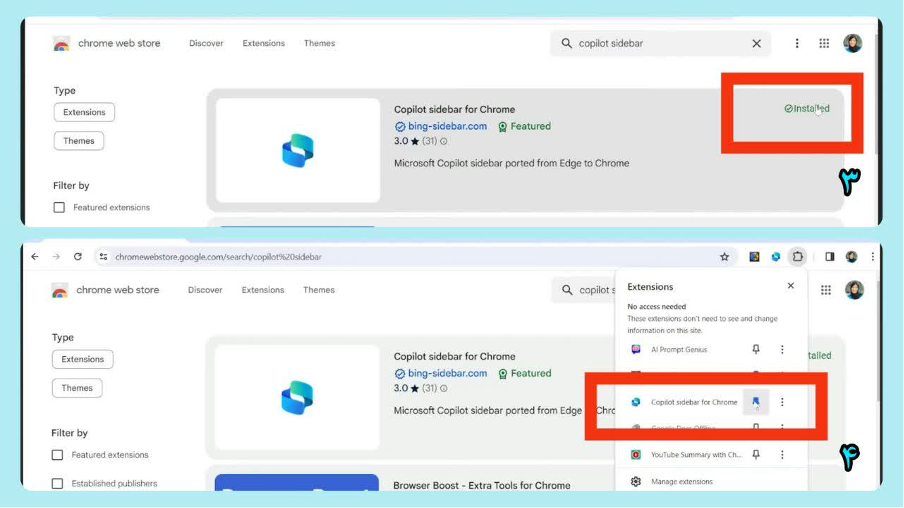Click the rating info icon in top result
This screenshot has width=904, height=508.
pos(444,141)
